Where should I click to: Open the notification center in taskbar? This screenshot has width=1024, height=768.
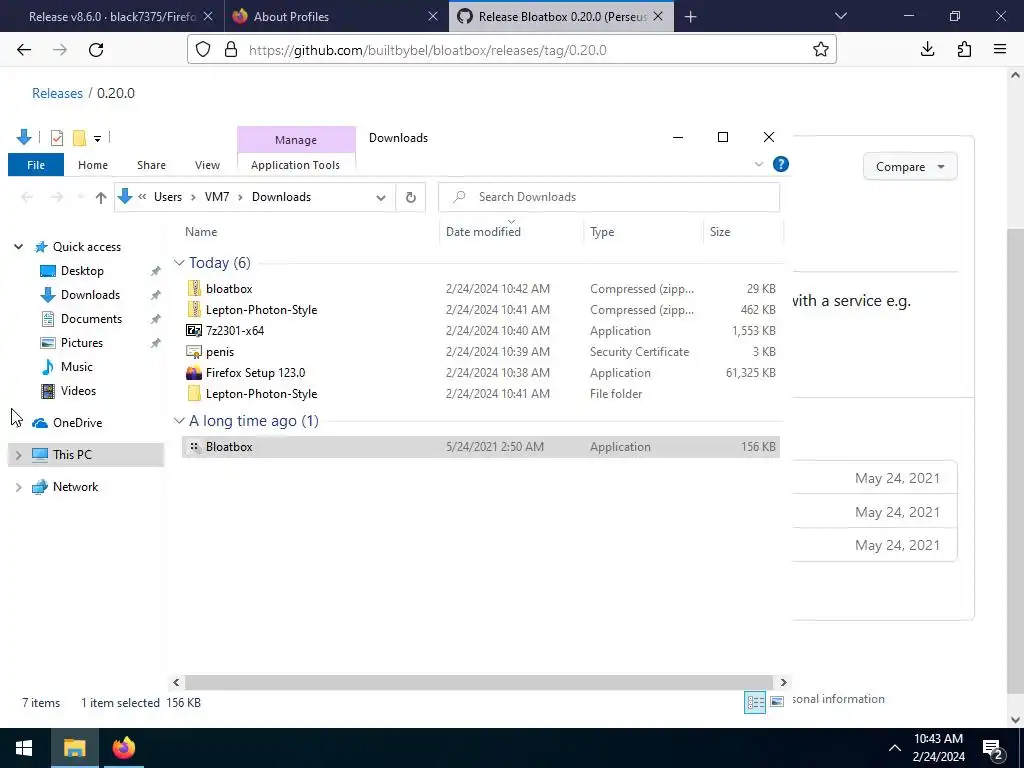coord(993,749)
